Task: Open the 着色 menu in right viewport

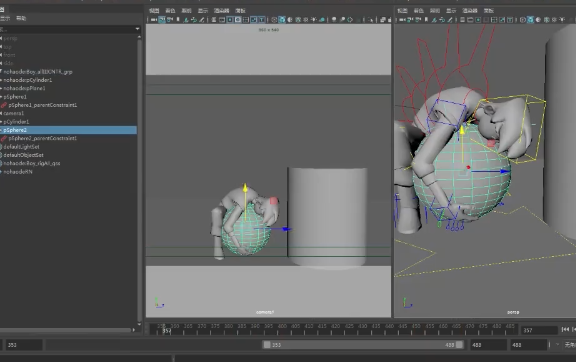Action: click(418, 11)
